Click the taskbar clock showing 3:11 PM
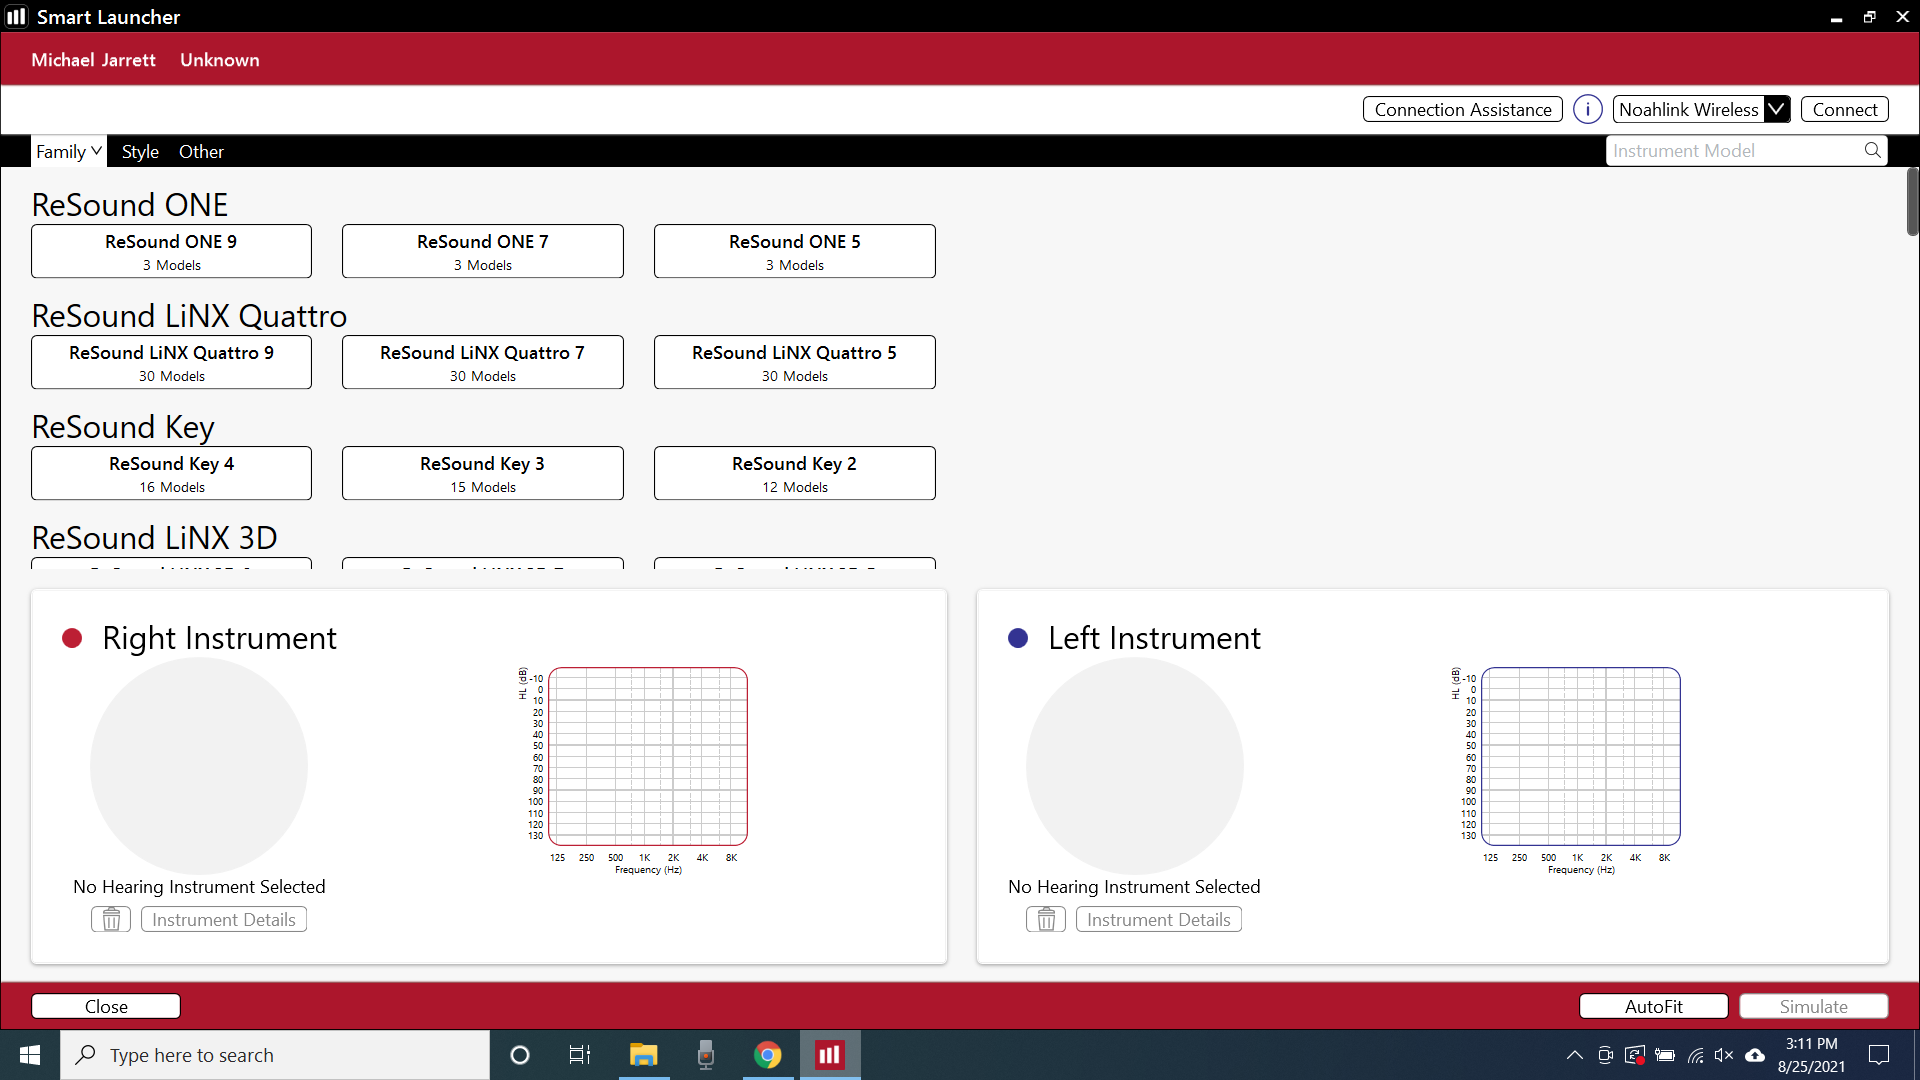The width and height of the screenshot is (1920, 1080). [1811, 1055]
